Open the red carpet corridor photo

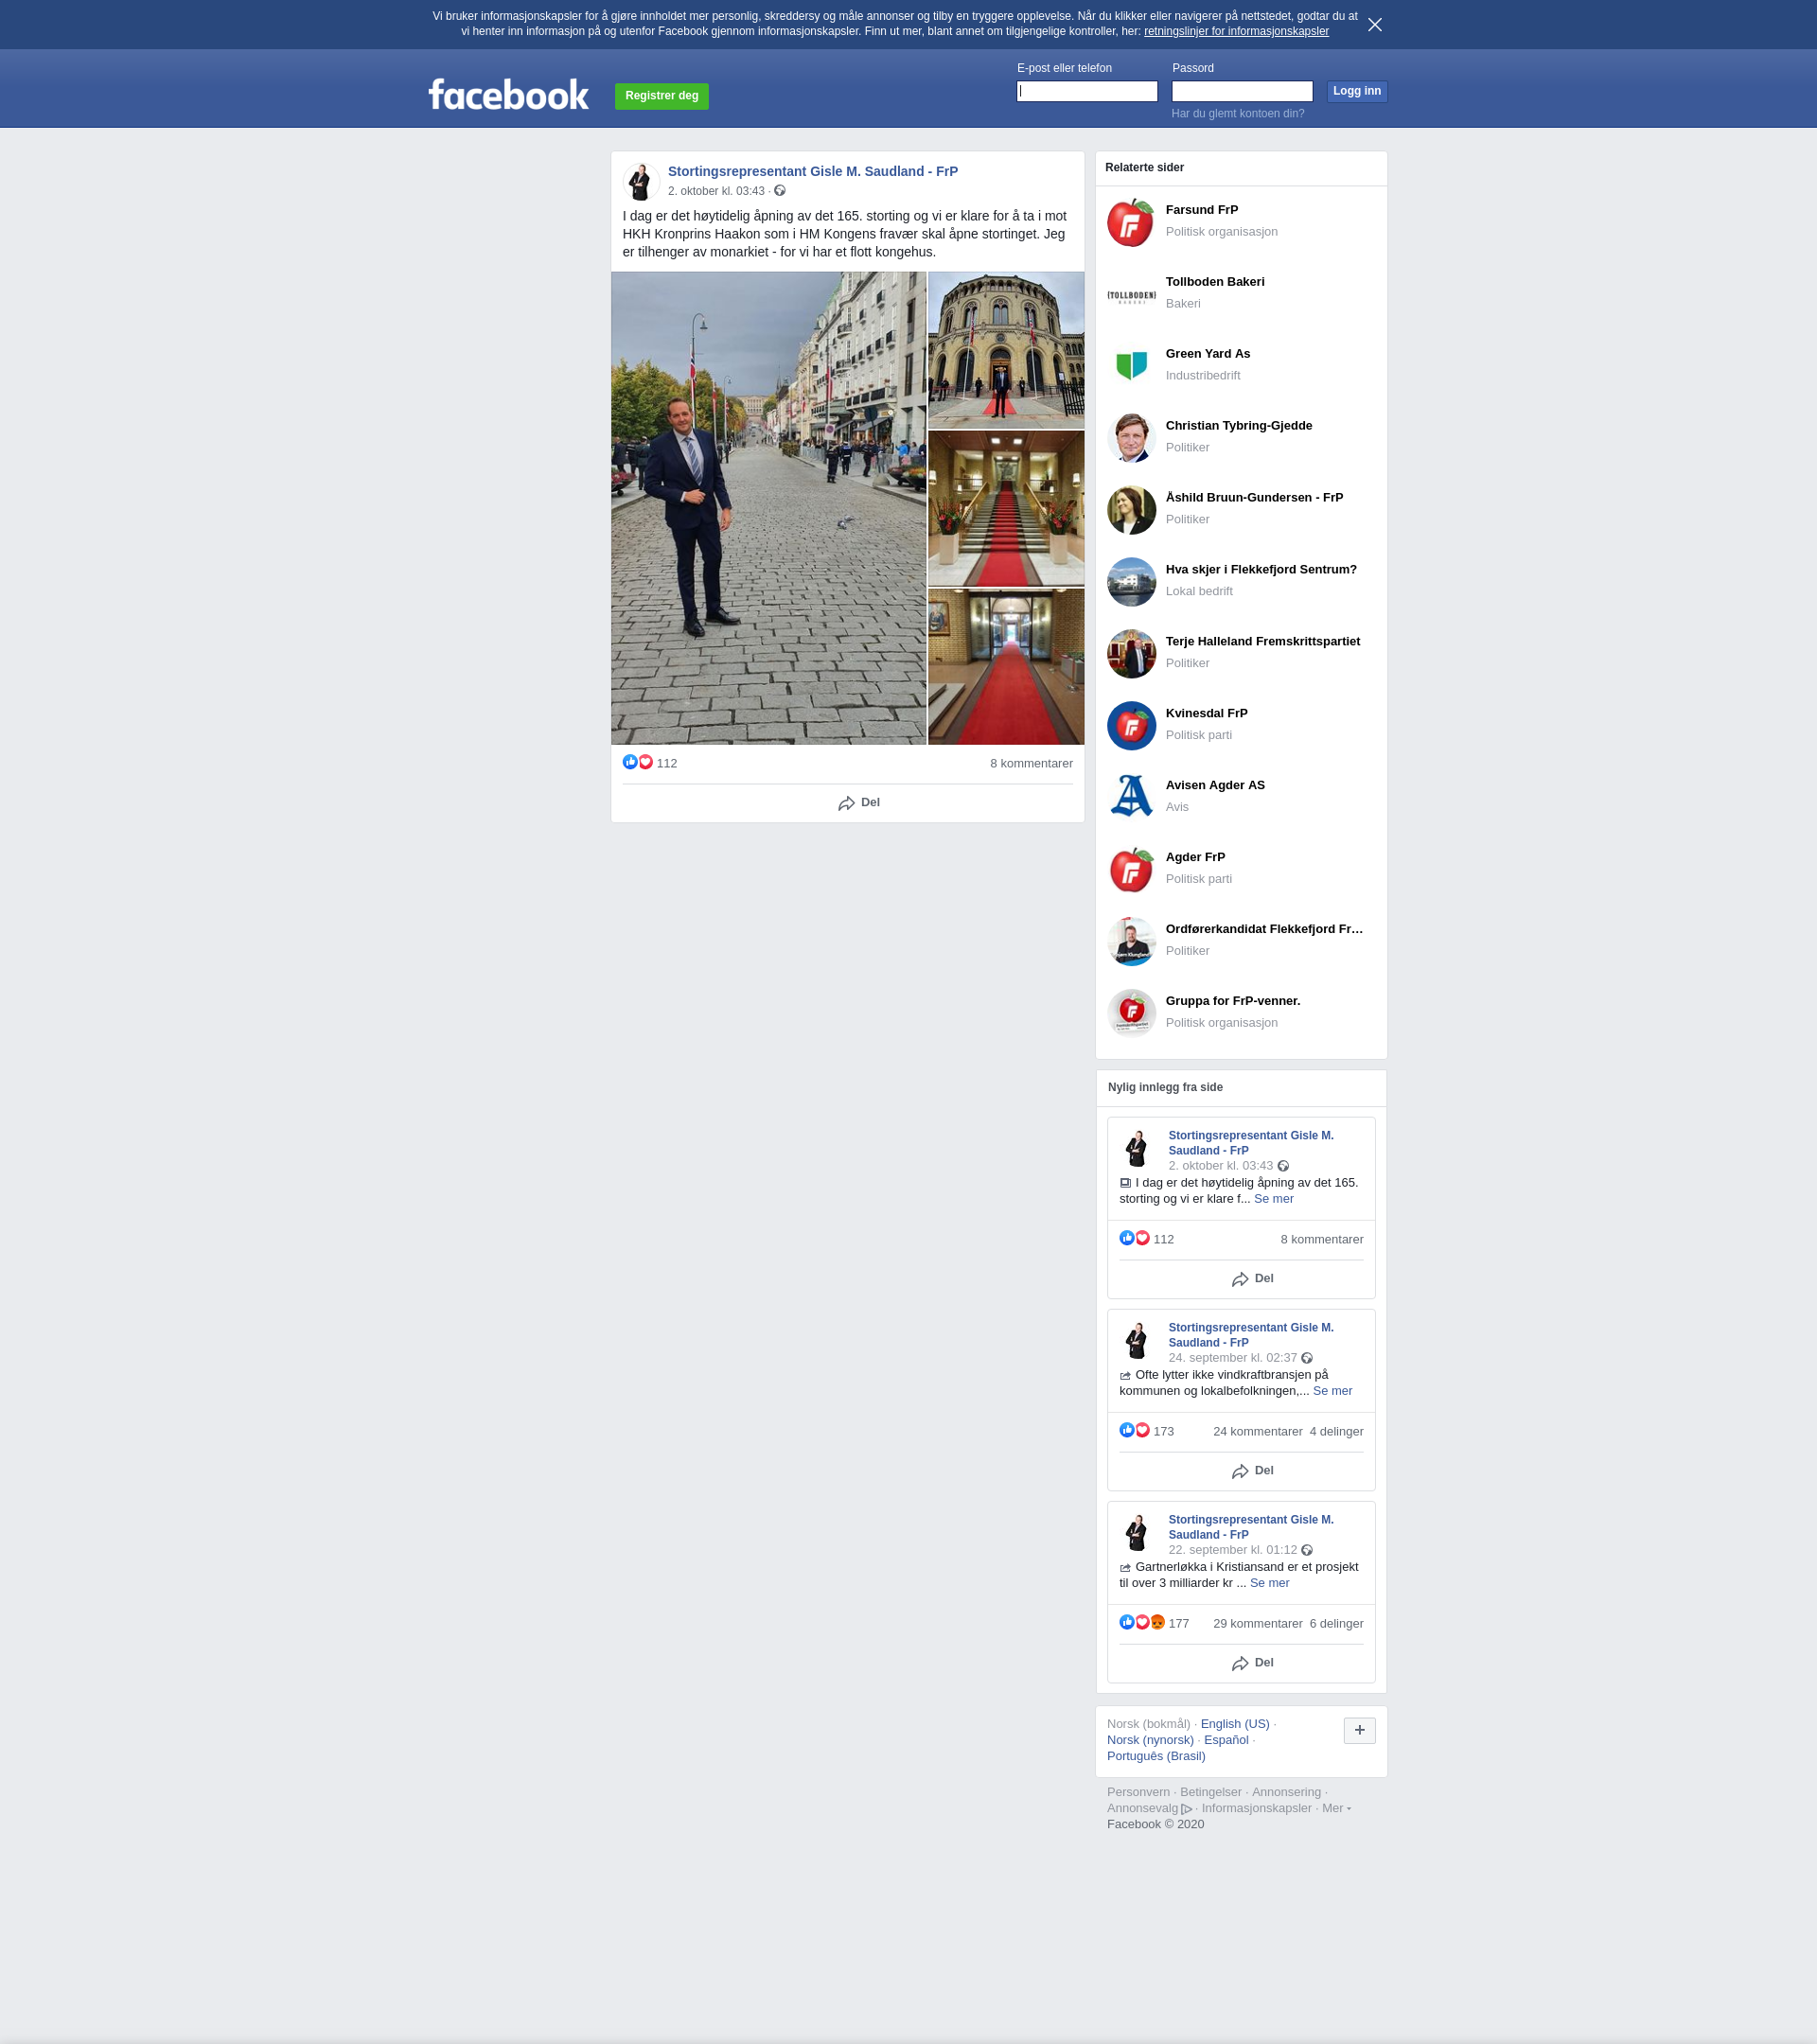point(1006,666)
